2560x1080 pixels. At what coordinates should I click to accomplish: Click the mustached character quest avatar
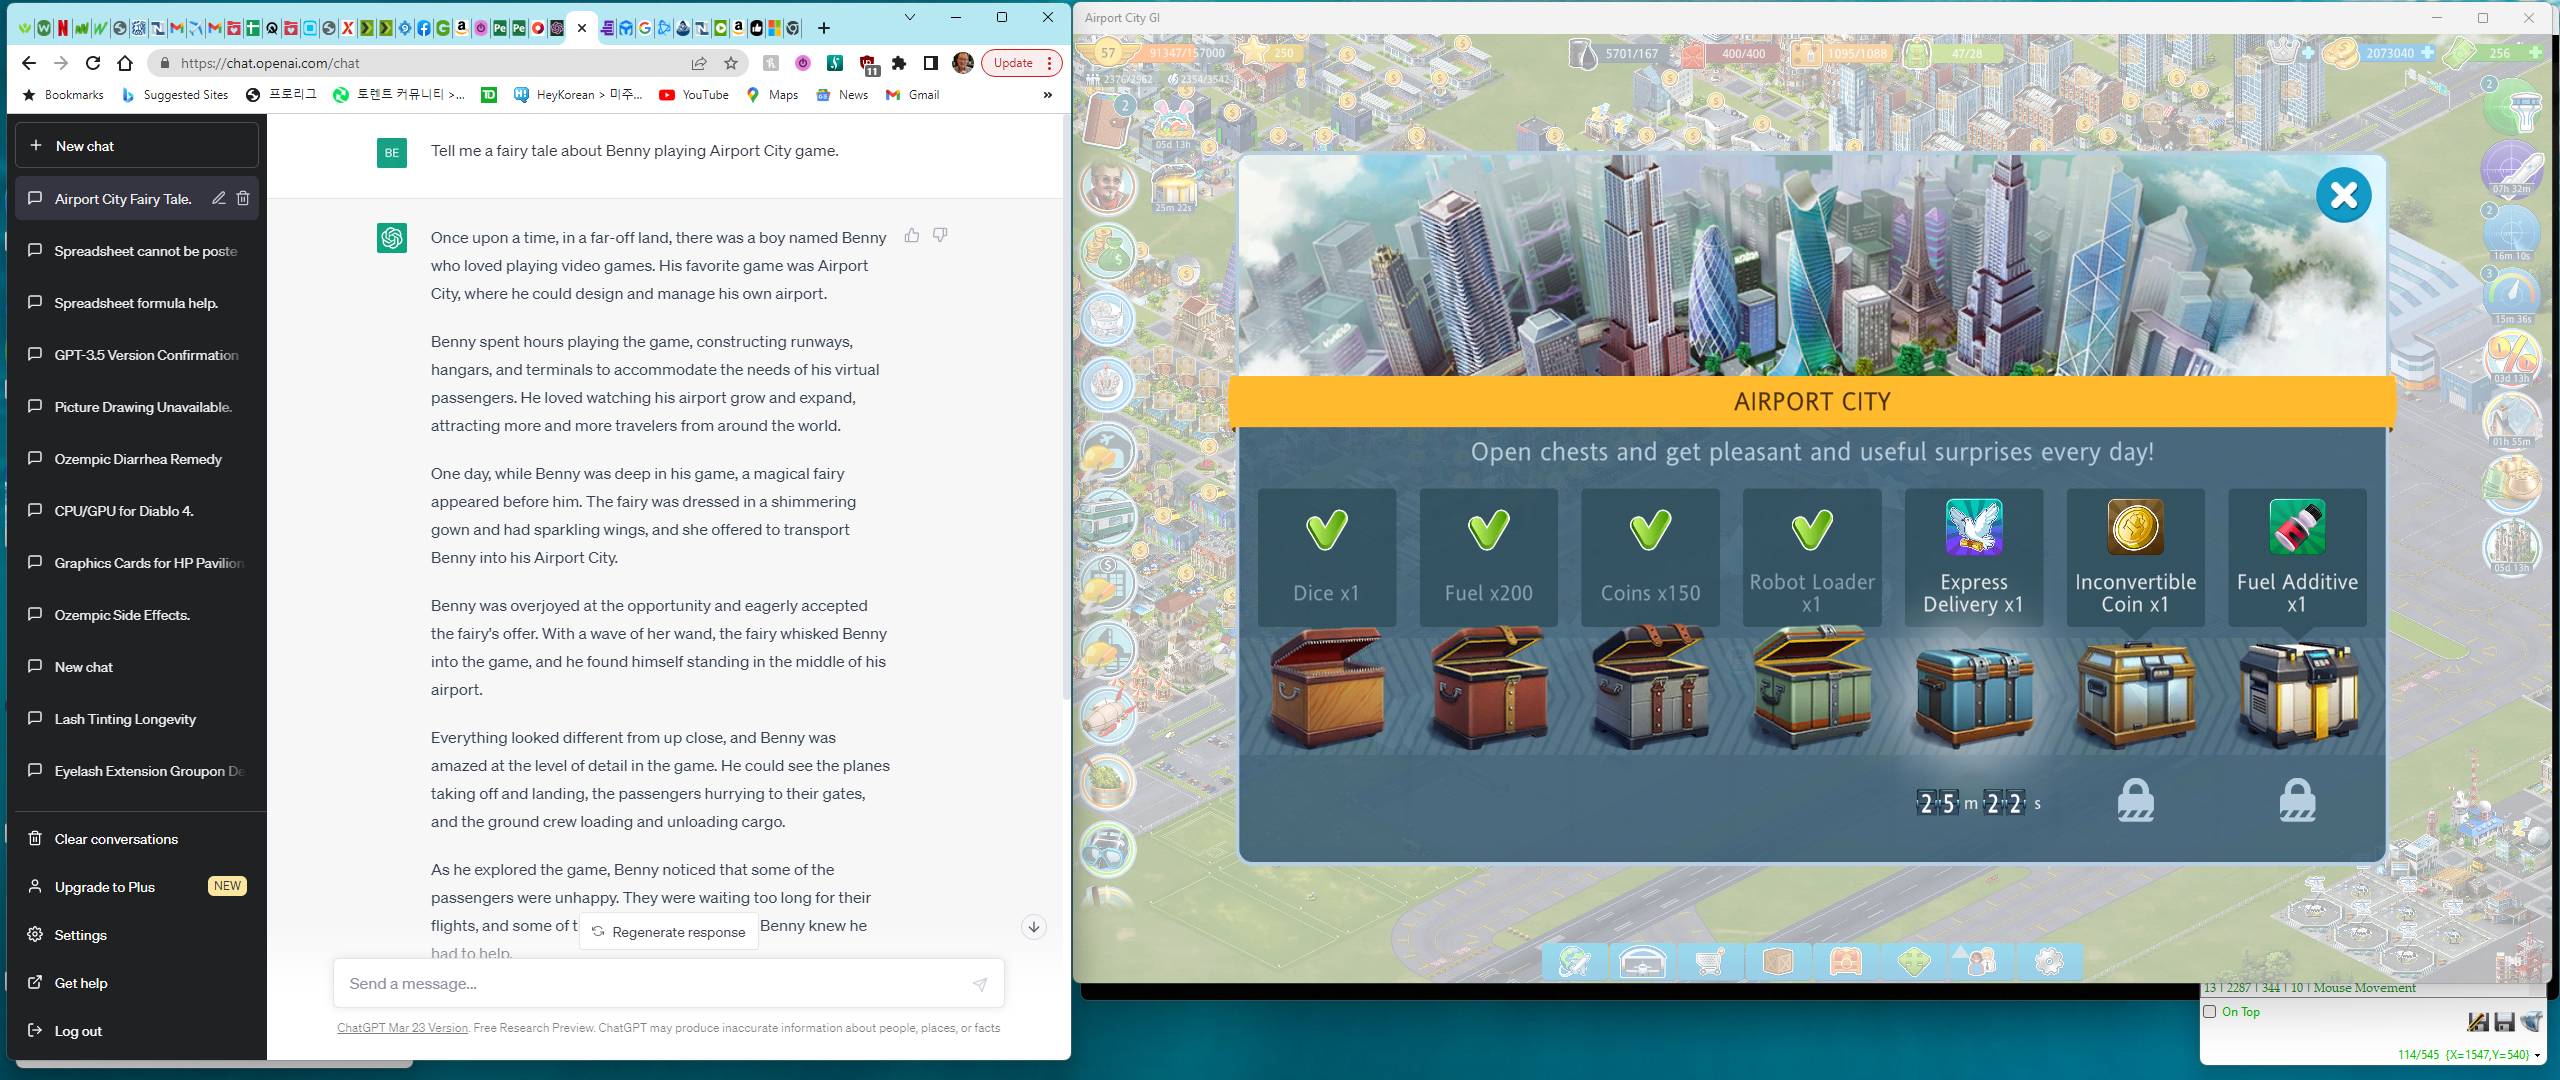(x=1108, y=187)
